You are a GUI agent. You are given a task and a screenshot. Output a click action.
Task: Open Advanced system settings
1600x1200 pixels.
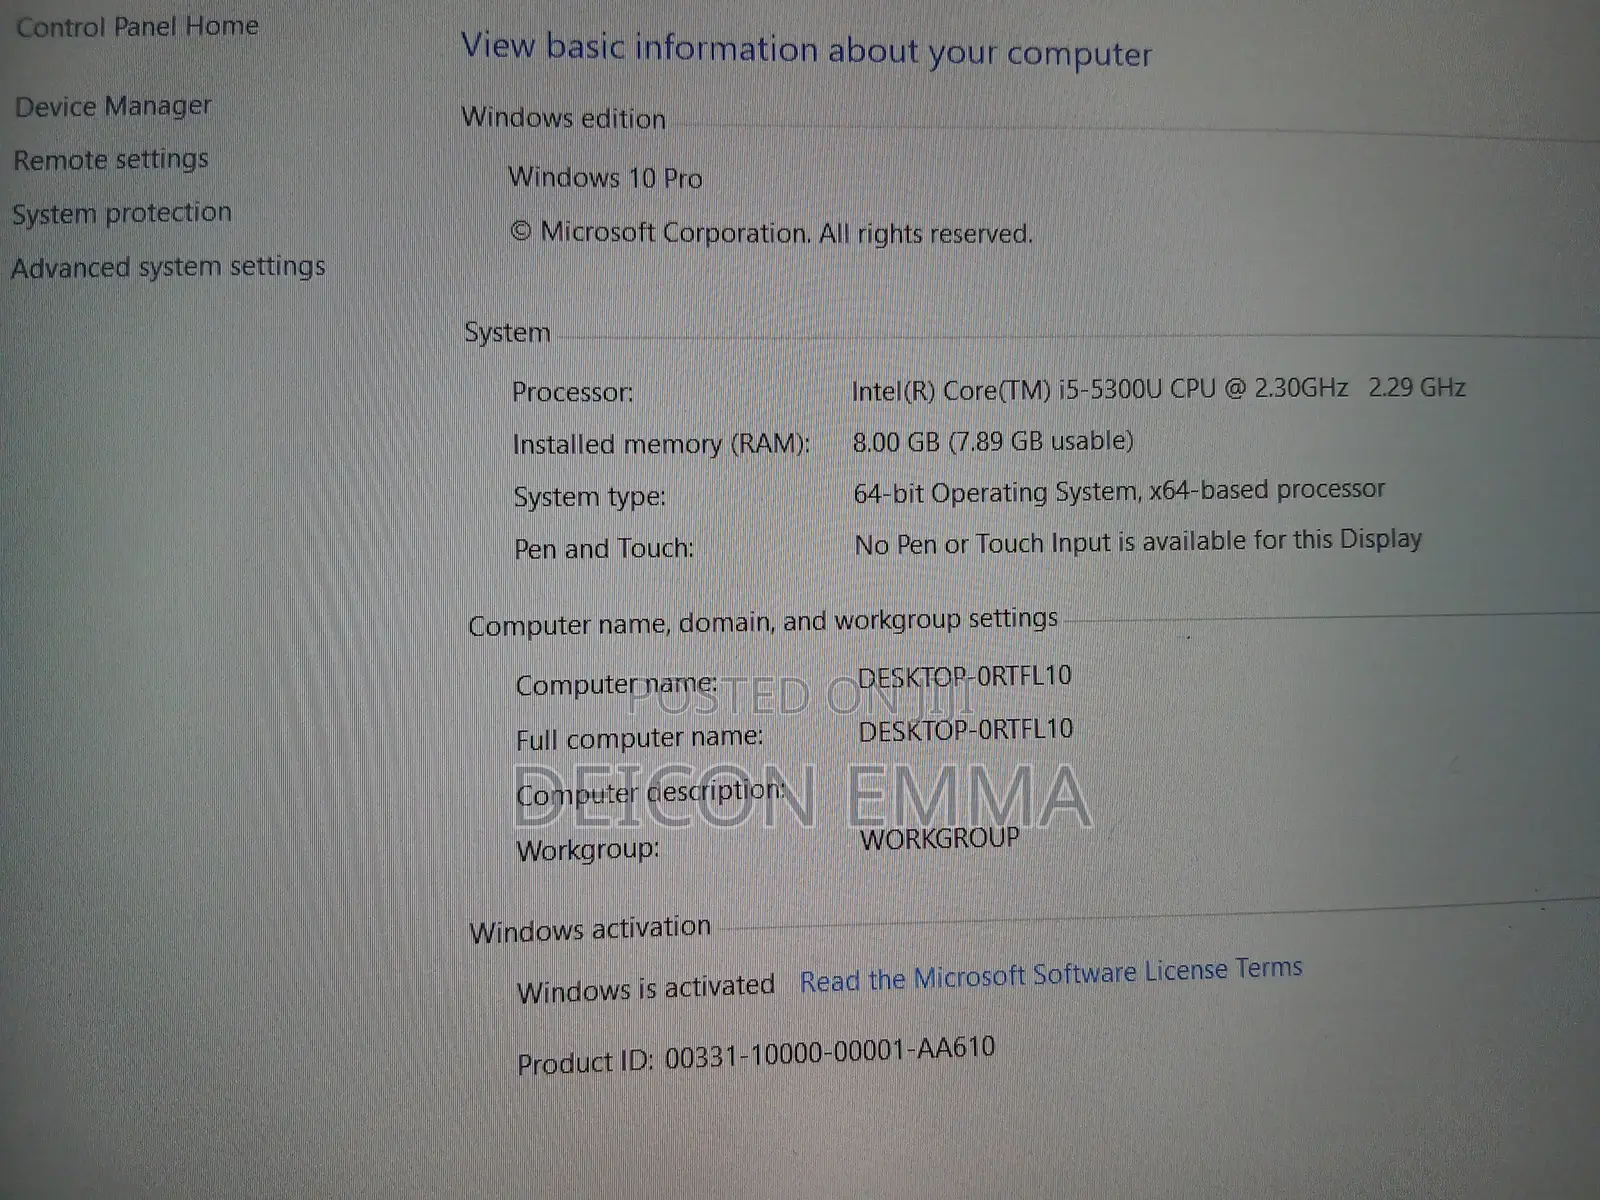point(168,267)
